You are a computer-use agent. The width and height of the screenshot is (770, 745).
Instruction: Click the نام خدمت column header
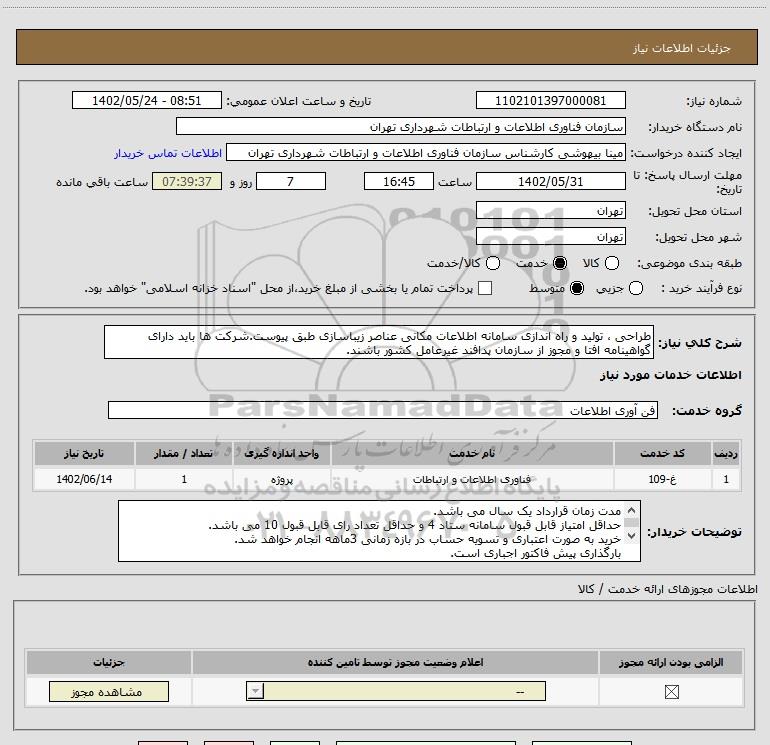click(x=472, y=453)
